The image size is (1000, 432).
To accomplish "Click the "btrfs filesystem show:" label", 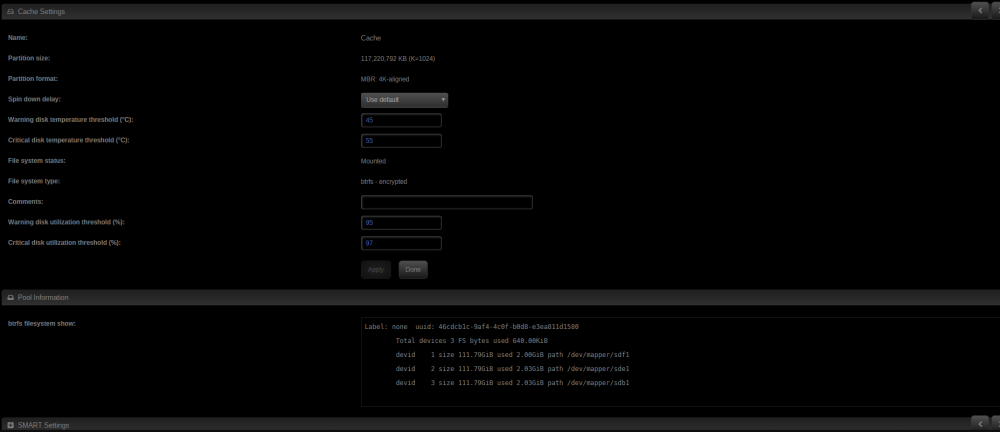I will [x=41, y=324].
